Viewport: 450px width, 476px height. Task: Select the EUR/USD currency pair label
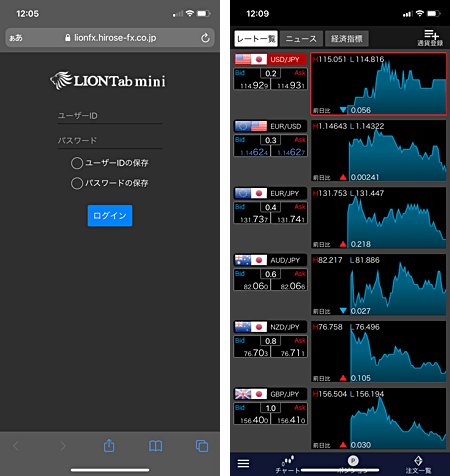tap(286, 127)
